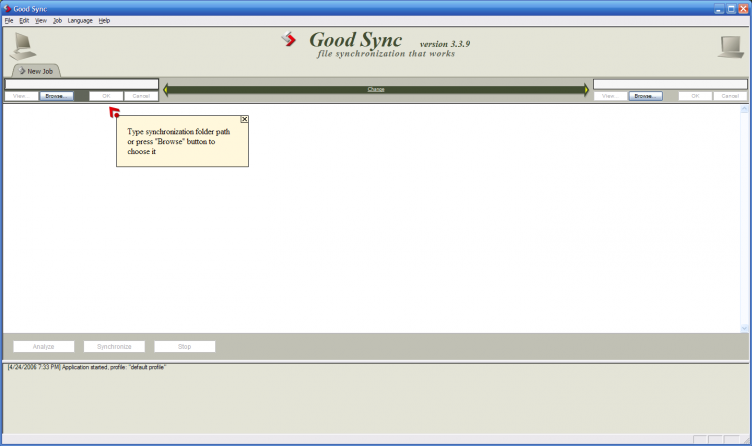Focus the left folder path field
This screenshot has width=752, height=446.
81,84
